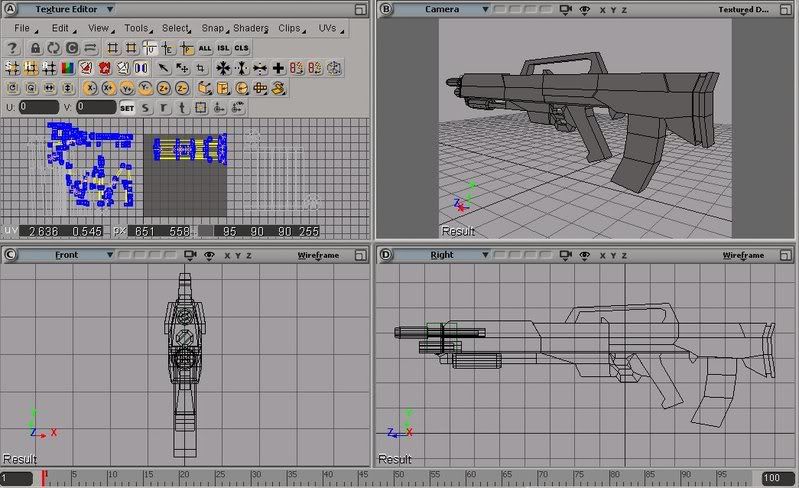799x488 pixels.
Task: Select the pointer-with-move tool
Action: [x=182, y=68]
